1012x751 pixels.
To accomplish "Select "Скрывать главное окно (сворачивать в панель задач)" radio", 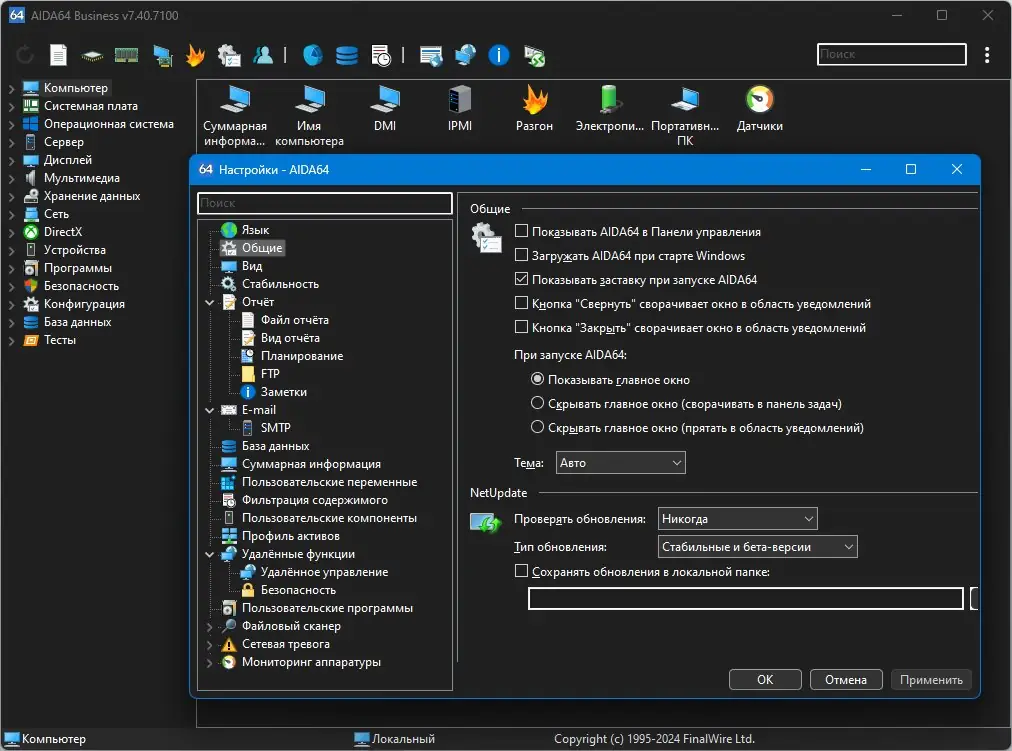I will point(538,404).
